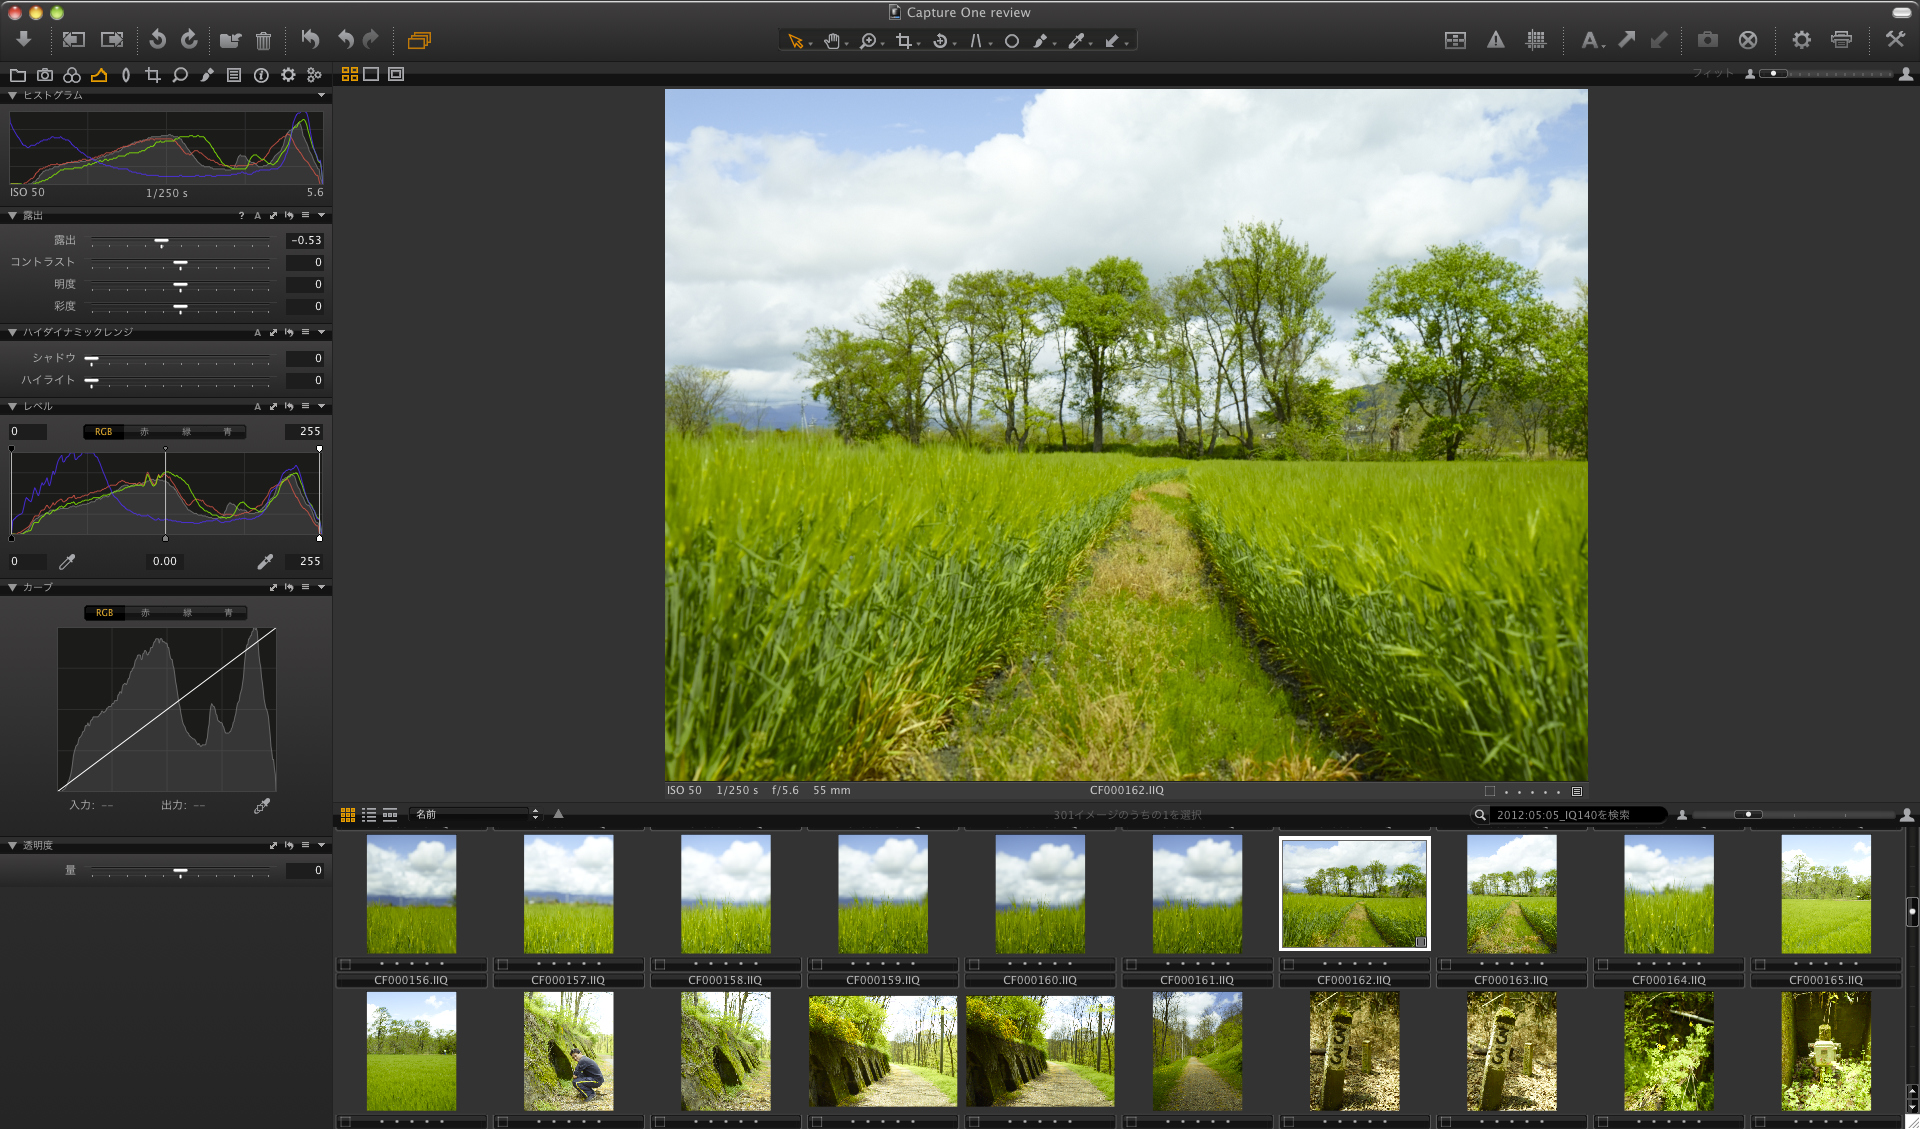
Task: Open the camera capture tool tab
Action: tap(45, 75)
